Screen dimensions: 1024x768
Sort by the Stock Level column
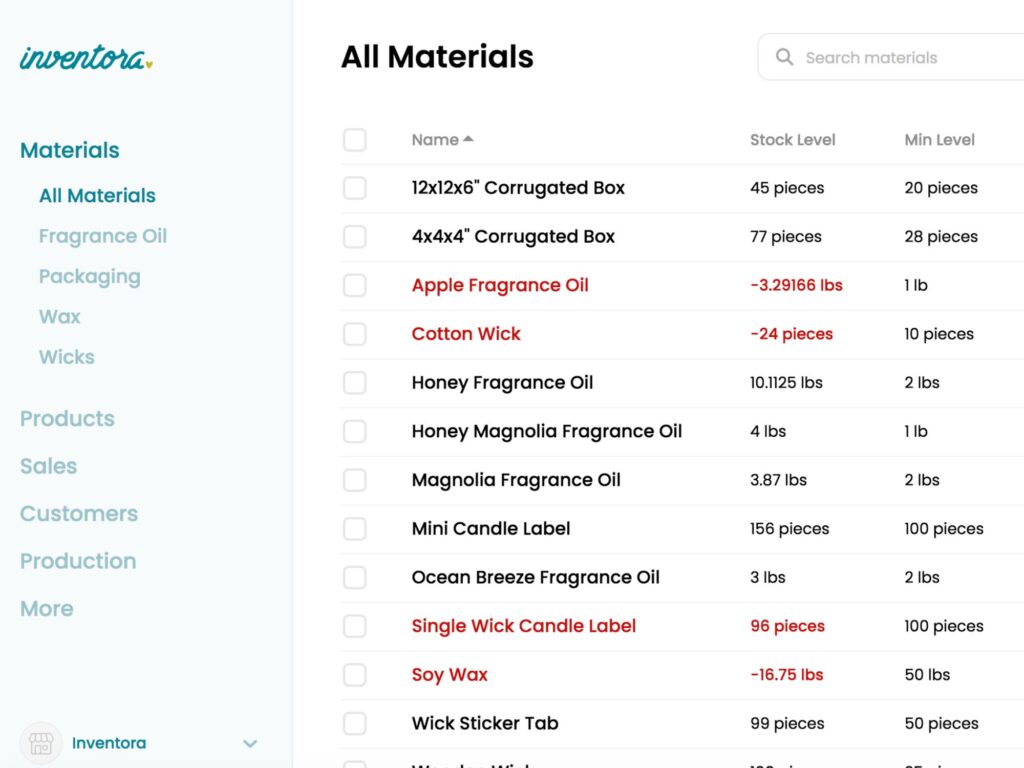(792, 140)
